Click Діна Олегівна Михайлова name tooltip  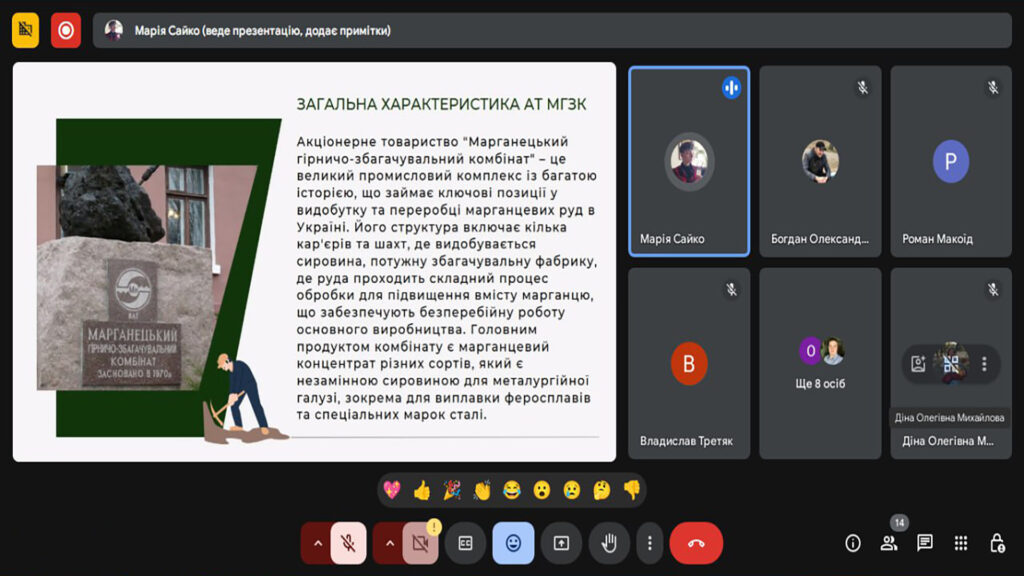pyautogui.click(x=949, y=417)
